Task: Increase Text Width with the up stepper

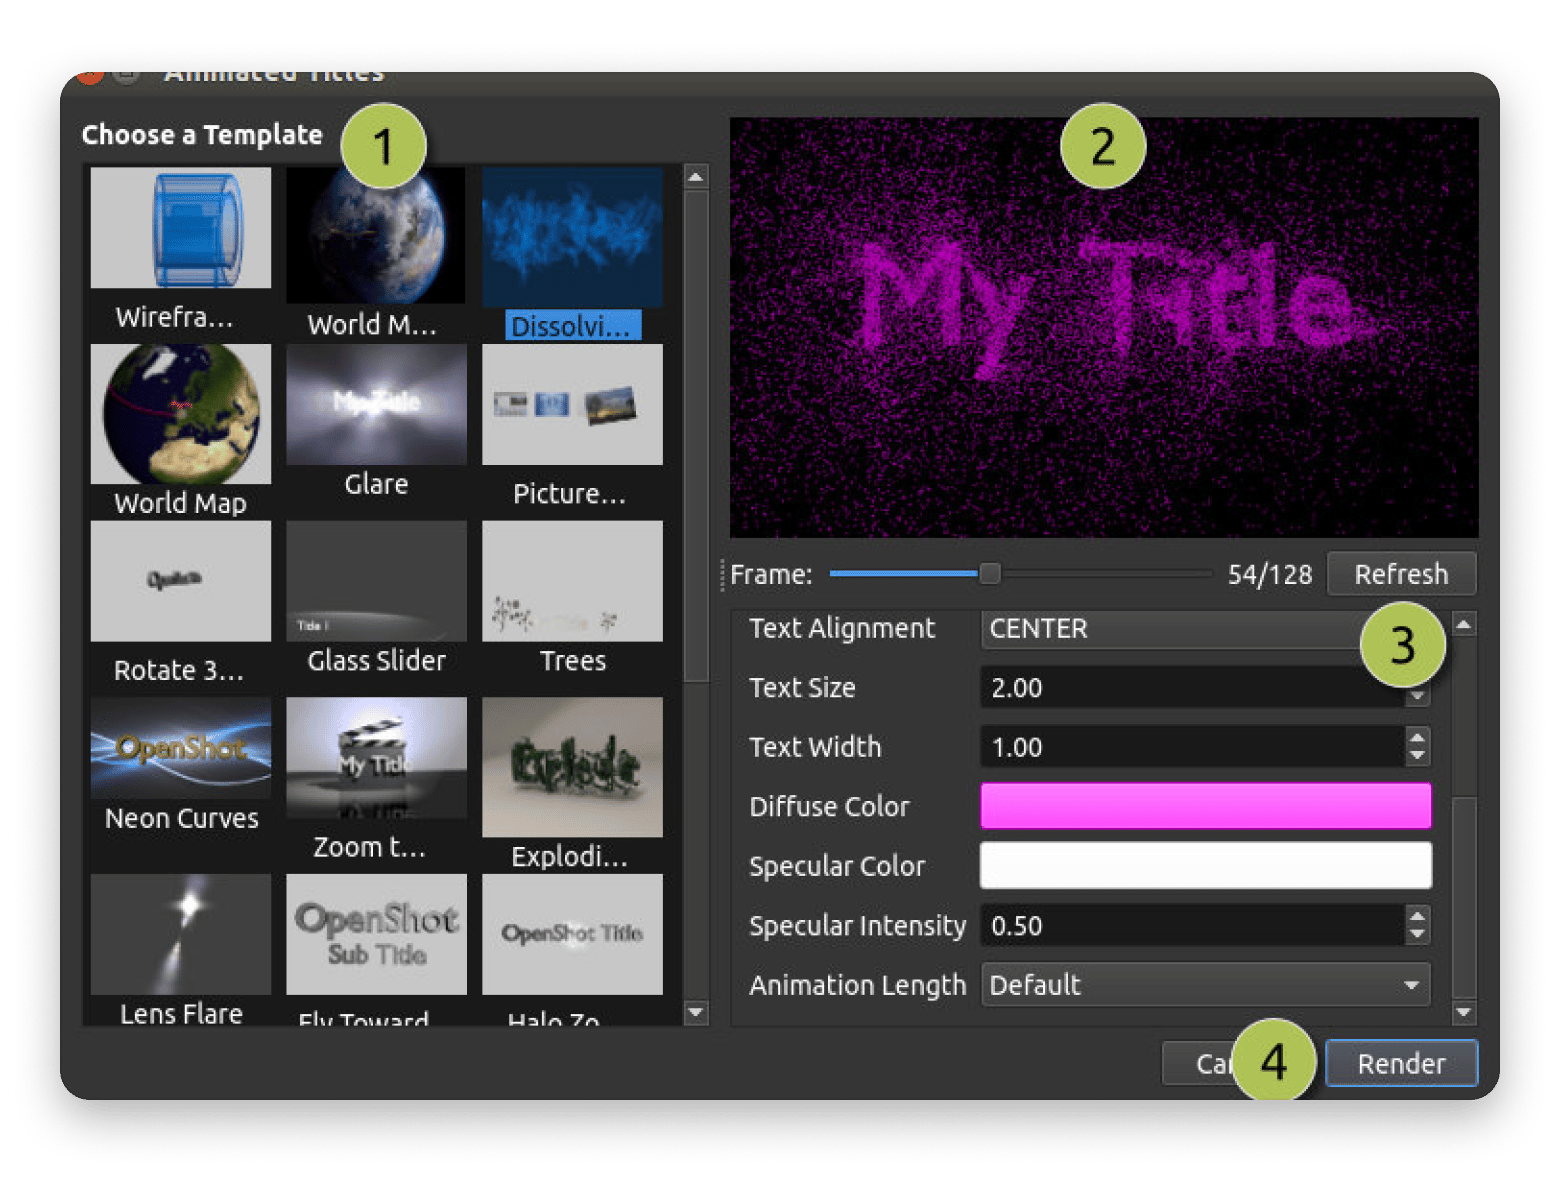Action: tap(1417, 740)
